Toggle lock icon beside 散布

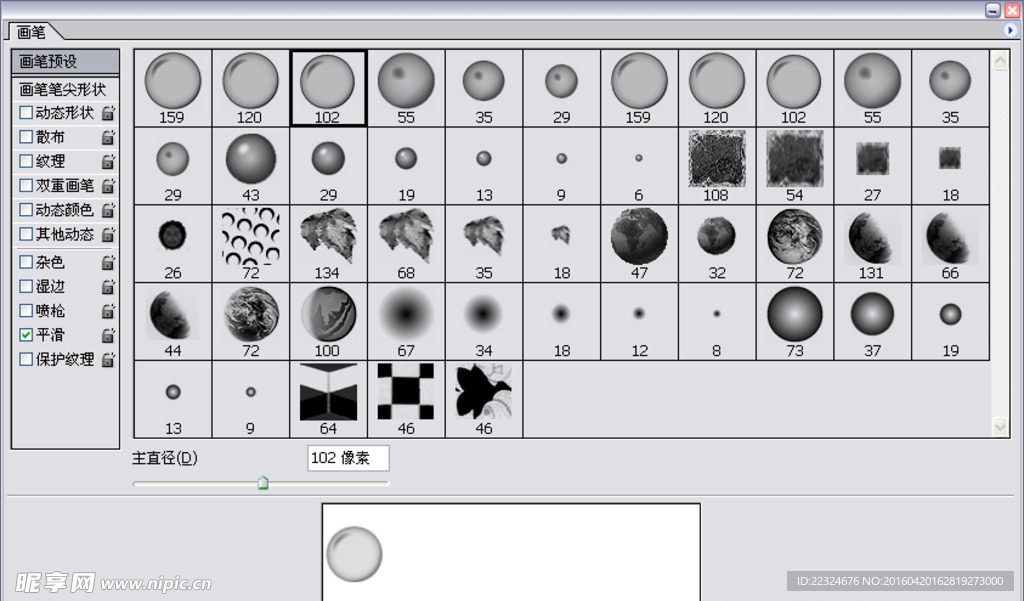tap(108, 137)
